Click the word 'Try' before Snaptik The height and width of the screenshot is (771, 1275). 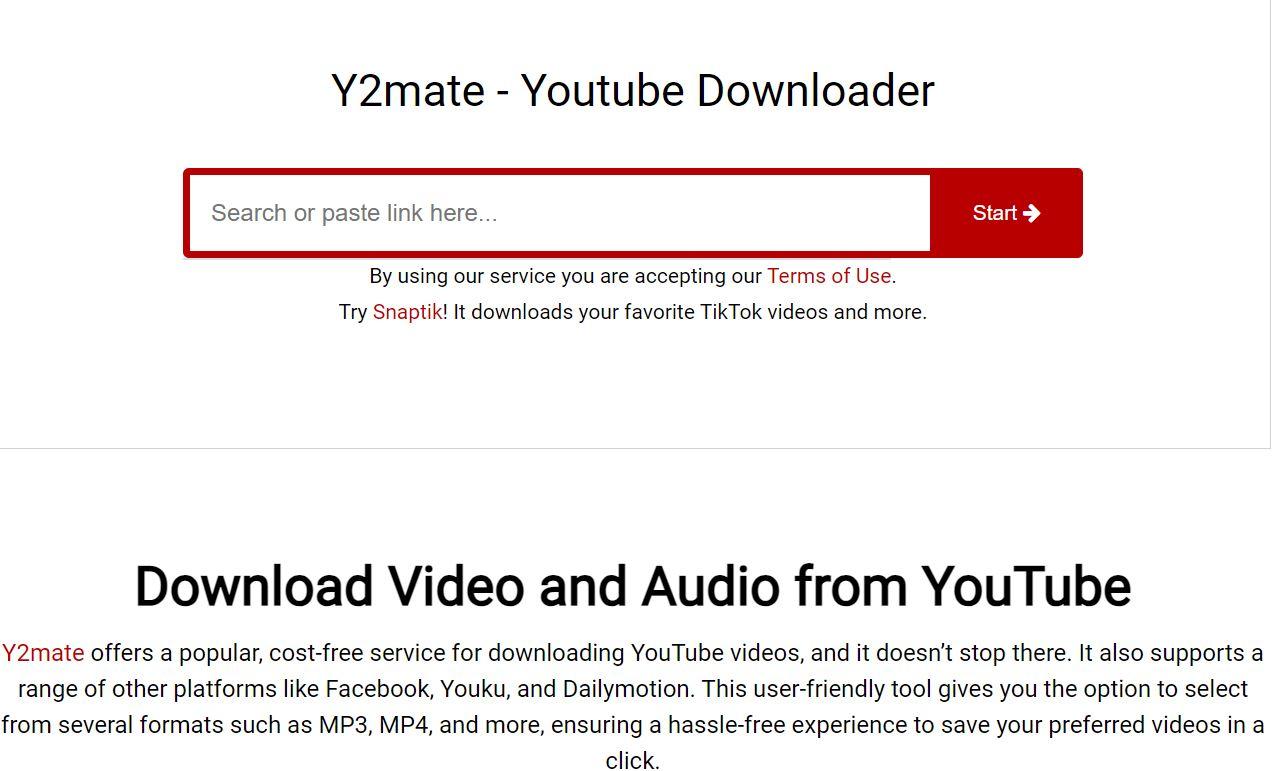pos(353,312)
